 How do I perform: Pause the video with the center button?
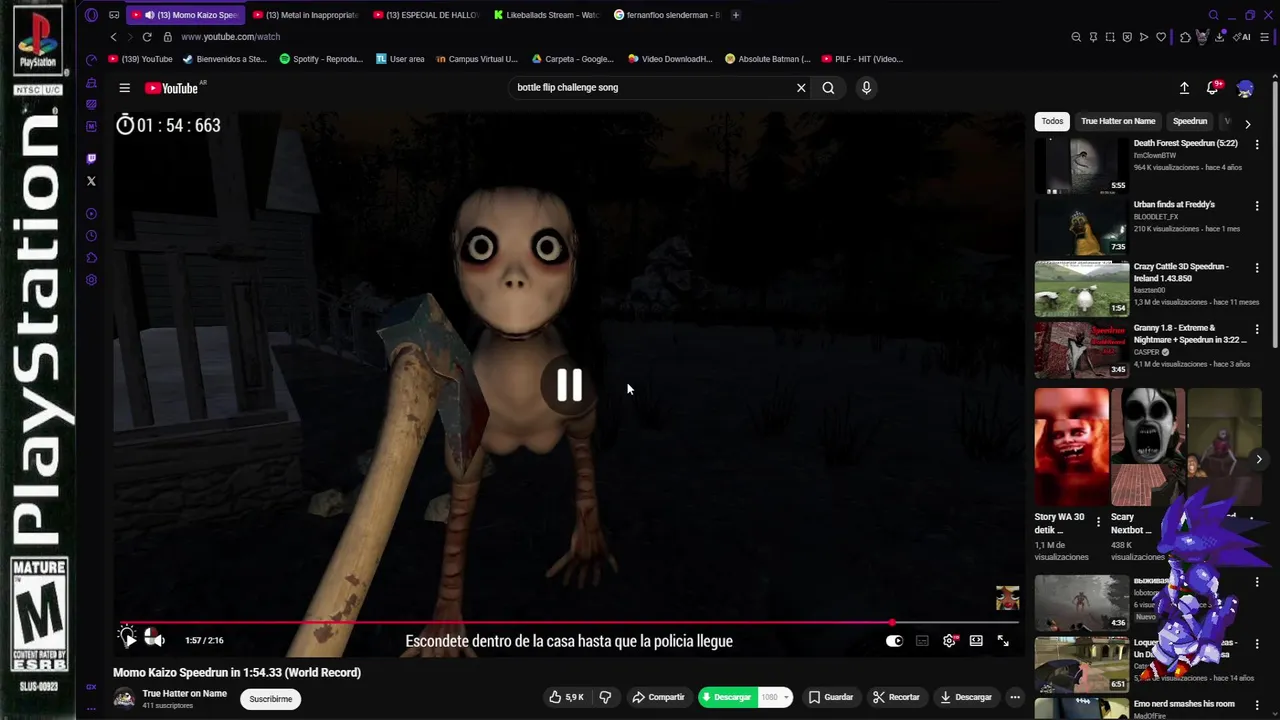tap(569, 385)
